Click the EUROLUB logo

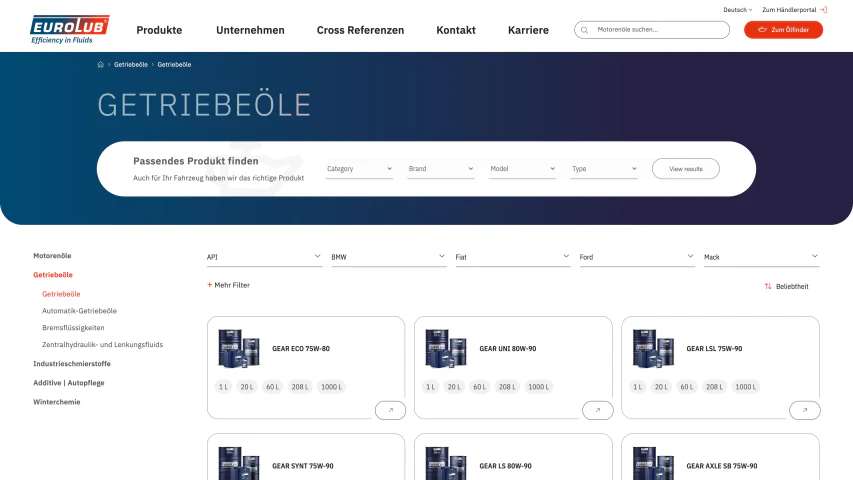(69, 29)
